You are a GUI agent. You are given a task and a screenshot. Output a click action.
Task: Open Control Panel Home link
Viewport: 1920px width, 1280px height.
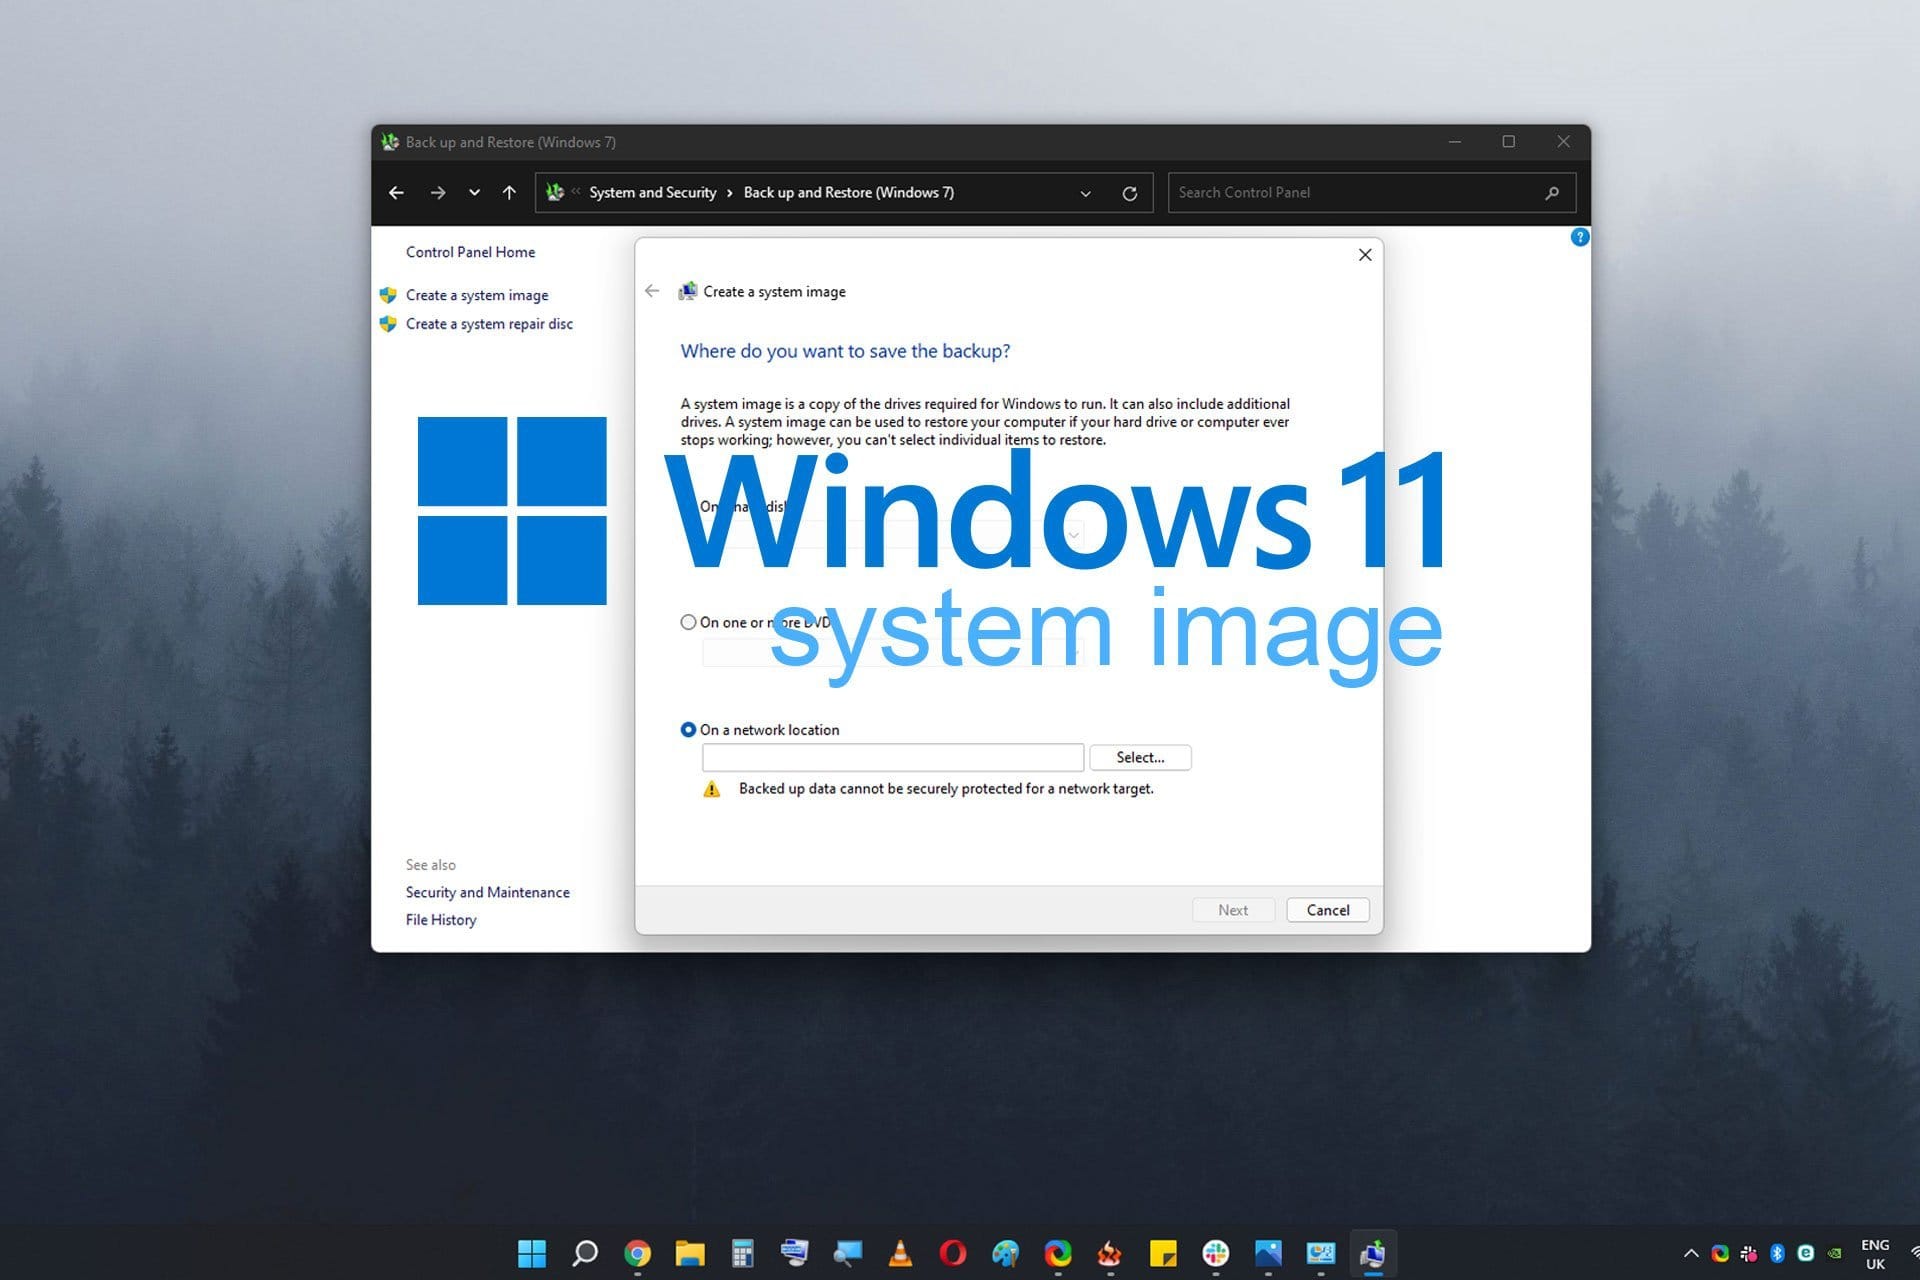[x=470, y=252]
